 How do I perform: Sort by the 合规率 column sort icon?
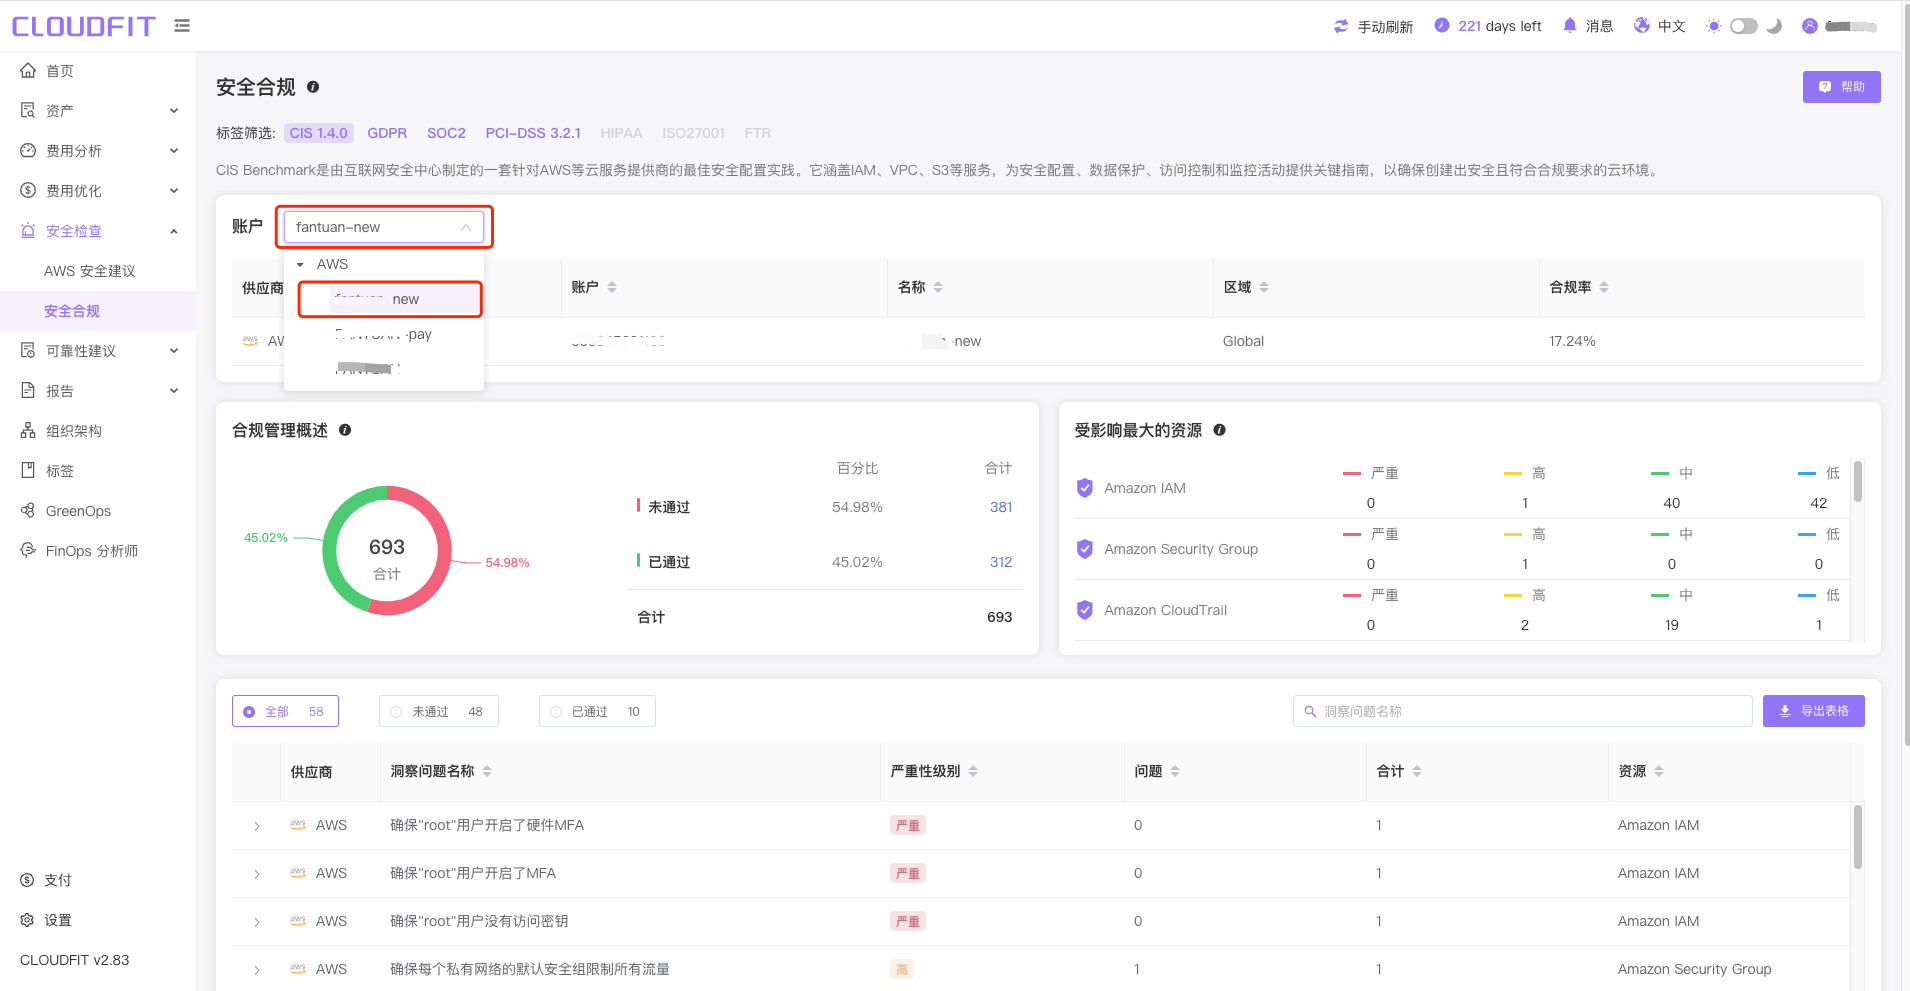[1604, 287]
